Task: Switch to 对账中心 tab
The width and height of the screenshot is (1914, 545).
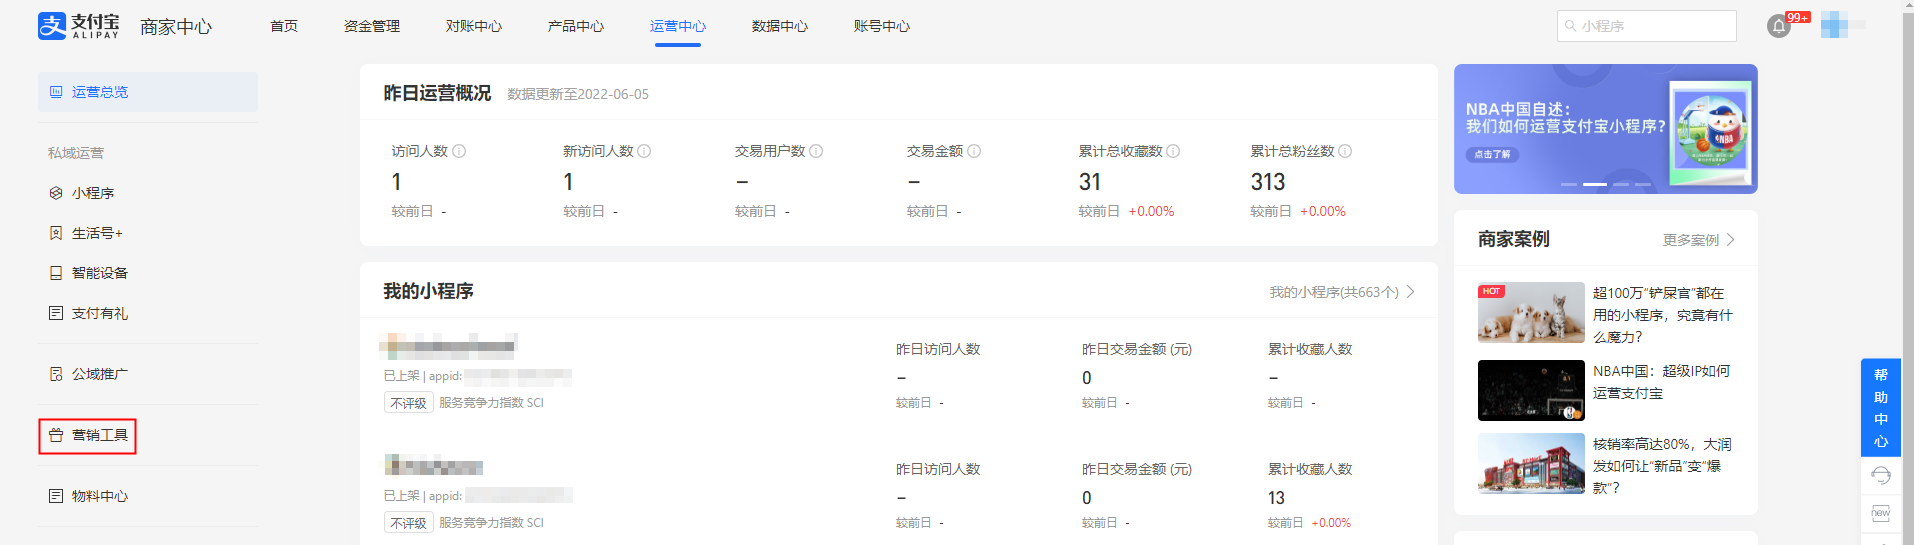Action: 474,26
